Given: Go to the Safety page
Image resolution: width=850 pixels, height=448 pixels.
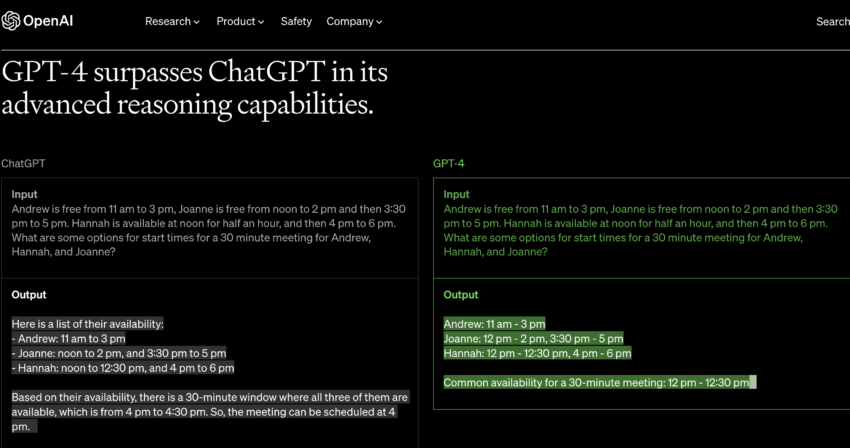Looking at the screenshot, I should coord(296,21).
